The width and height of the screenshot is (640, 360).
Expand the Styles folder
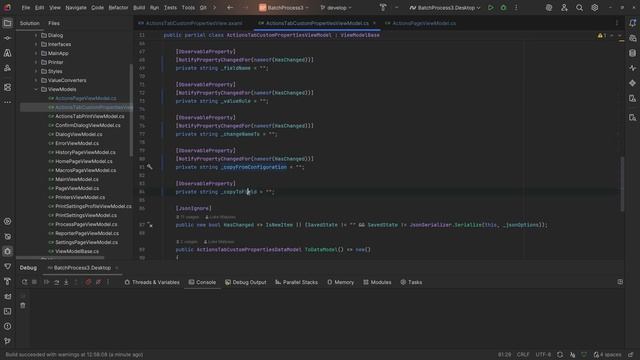point(36,71)
